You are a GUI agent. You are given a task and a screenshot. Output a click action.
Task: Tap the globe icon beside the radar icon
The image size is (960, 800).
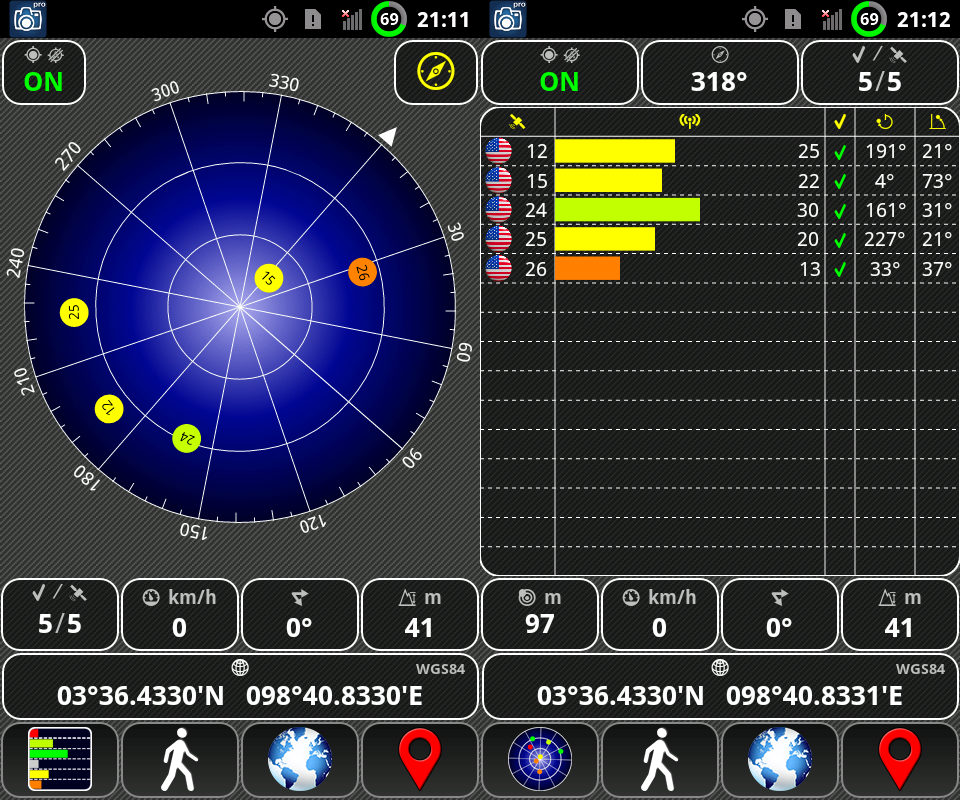click(x=780, y=760)
